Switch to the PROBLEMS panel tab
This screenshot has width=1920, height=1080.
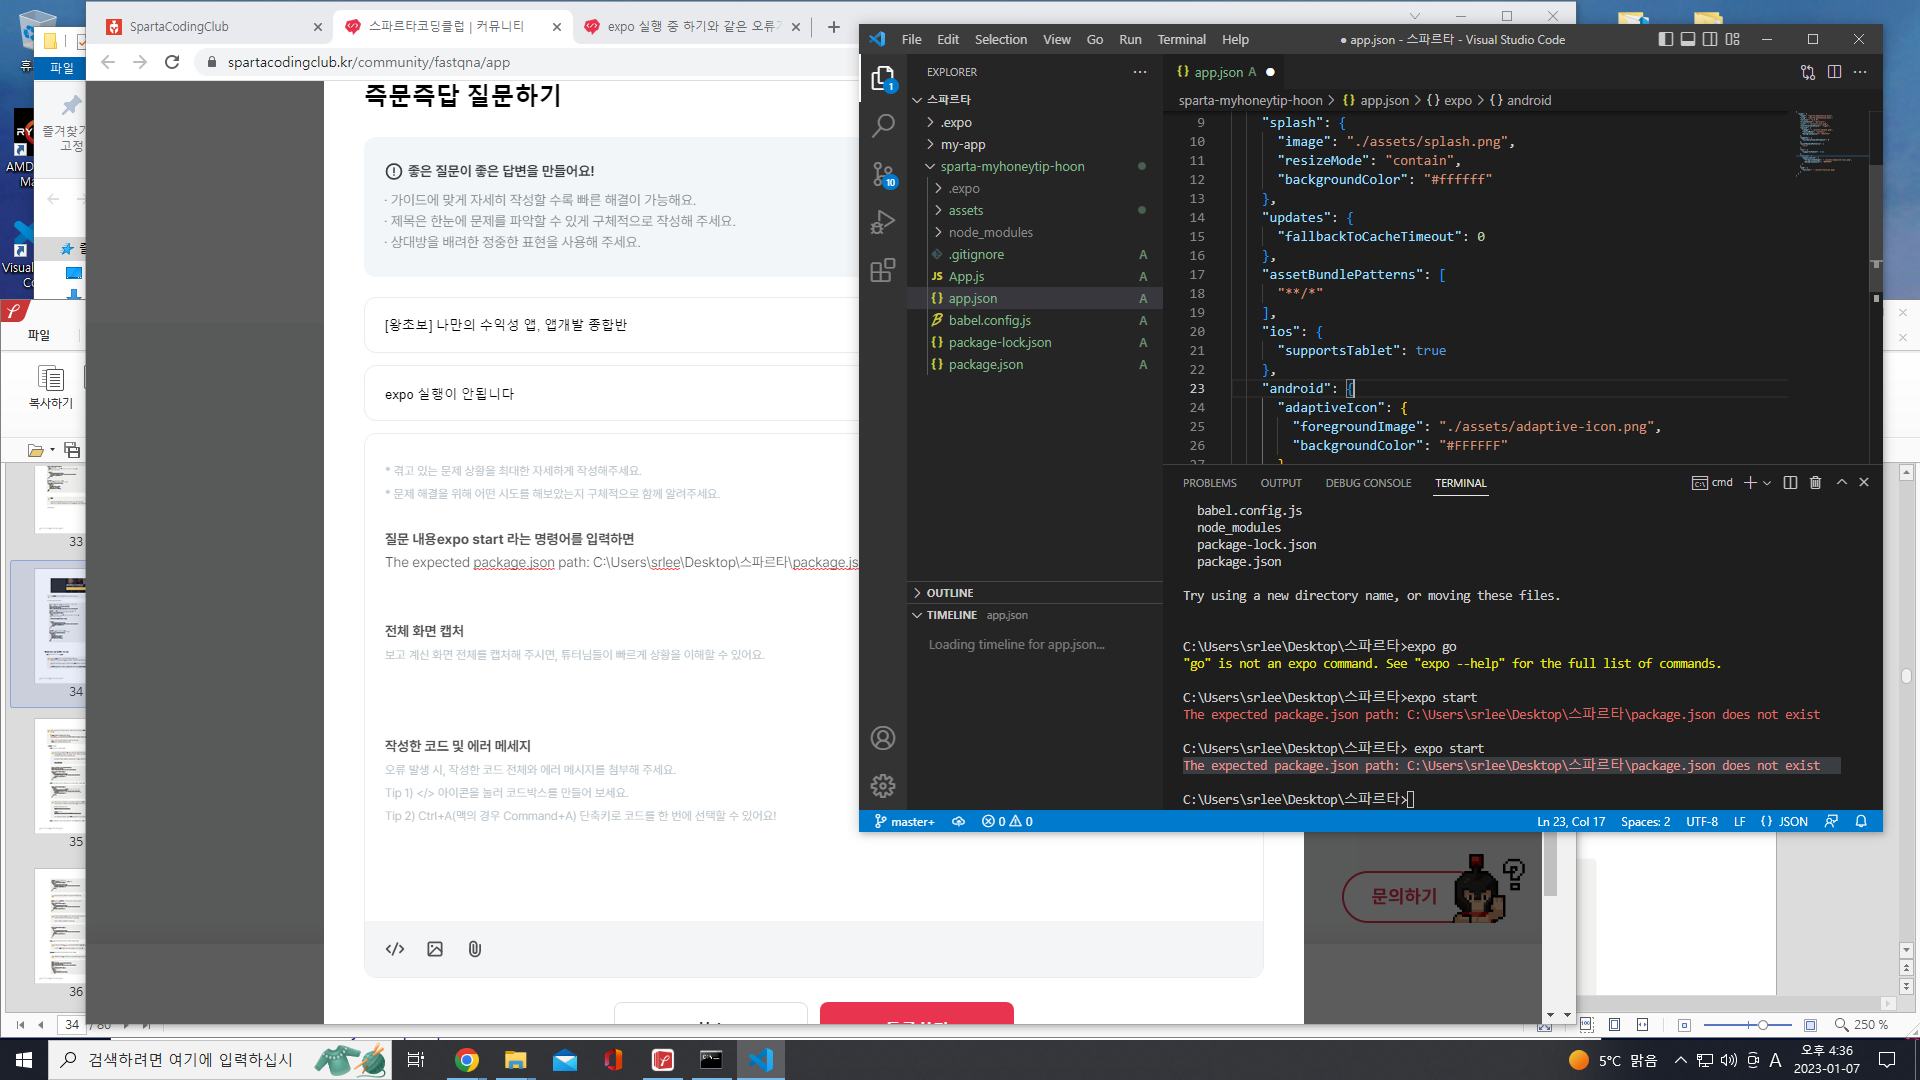pos(1210,483)
